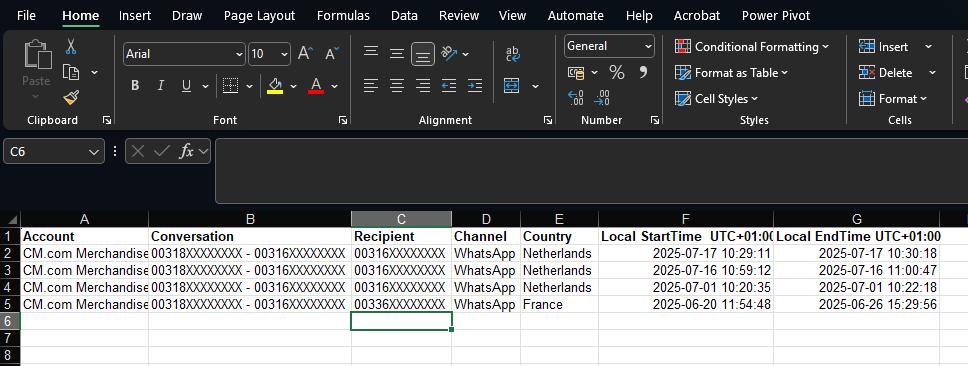The height and width of the screenshot is (366, 968).
Task: Open the Format cells menu
Action: (893, 99)
